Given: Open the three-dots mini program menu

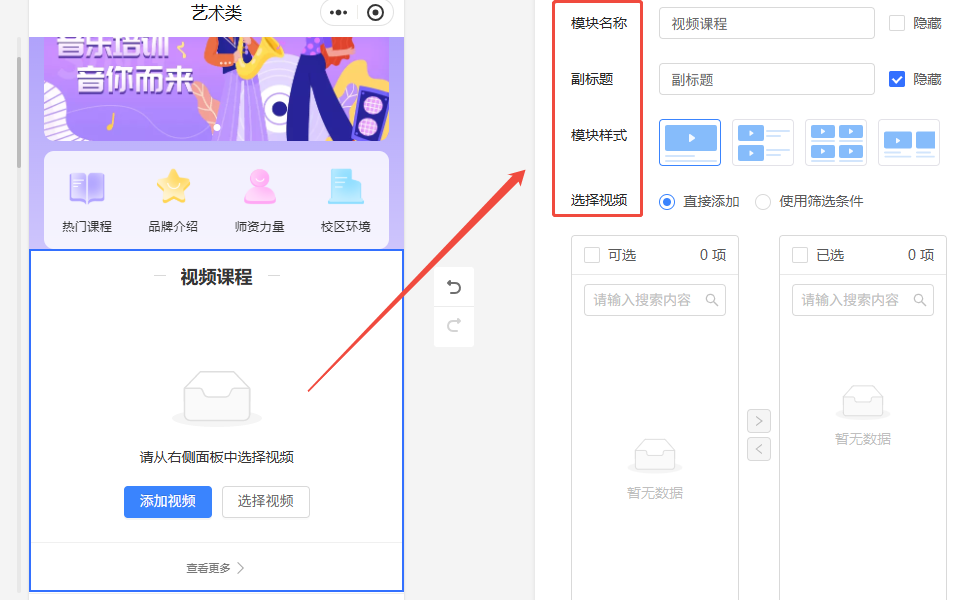Looking at the screenshot, I should (338, 12).
